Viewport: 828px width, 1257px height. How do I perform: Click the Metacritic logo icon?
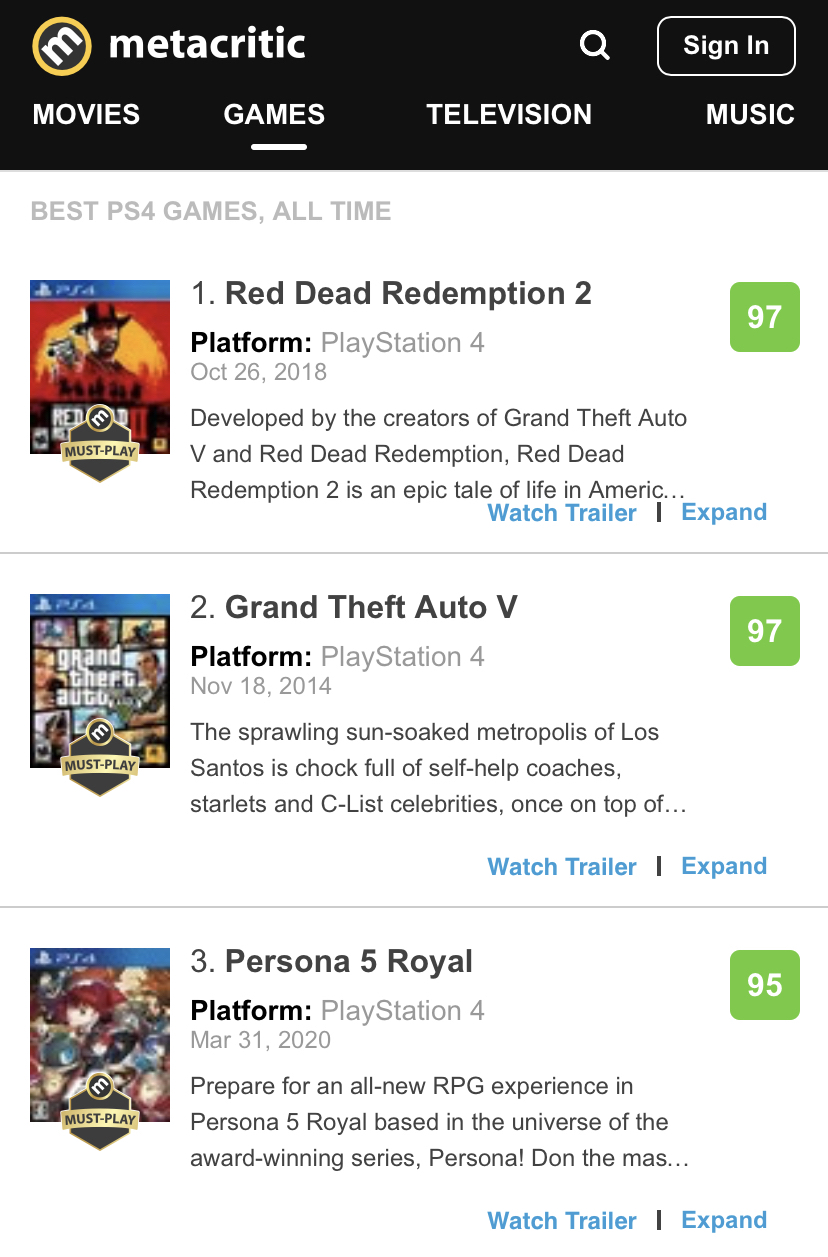pos(62,46)
